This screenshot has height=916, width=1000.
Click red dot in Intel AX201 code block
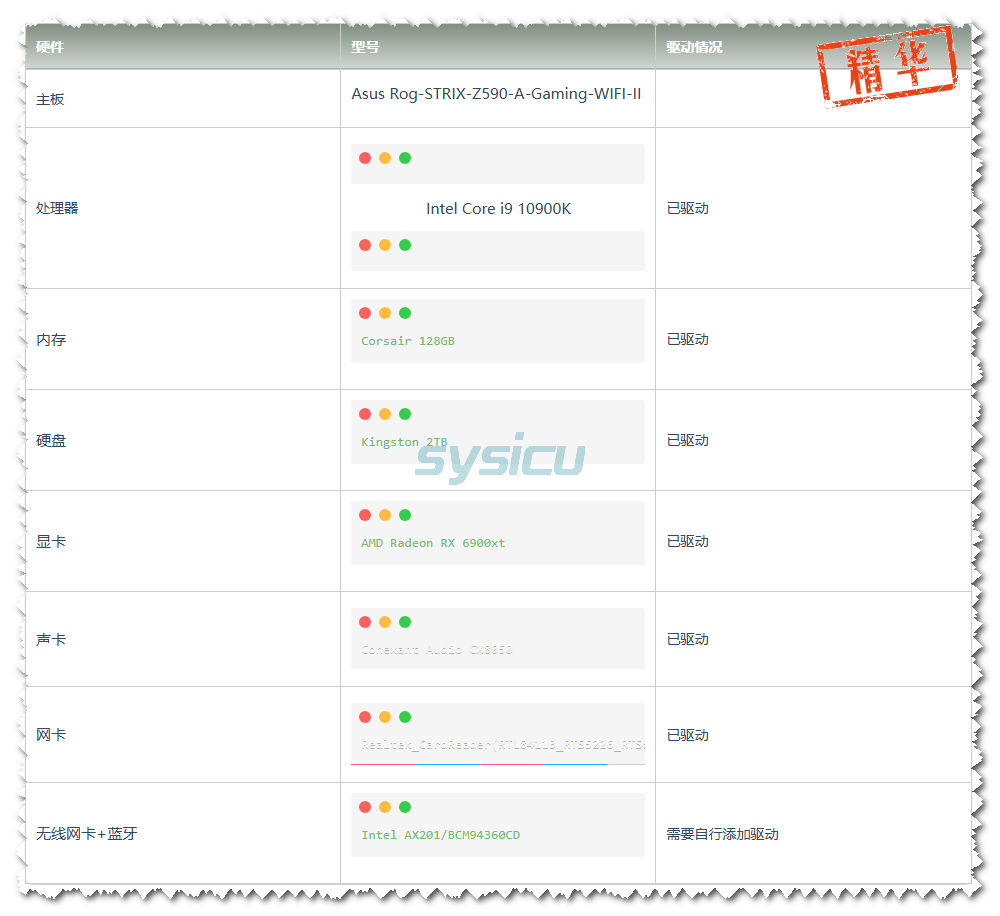tap(365, 807)
